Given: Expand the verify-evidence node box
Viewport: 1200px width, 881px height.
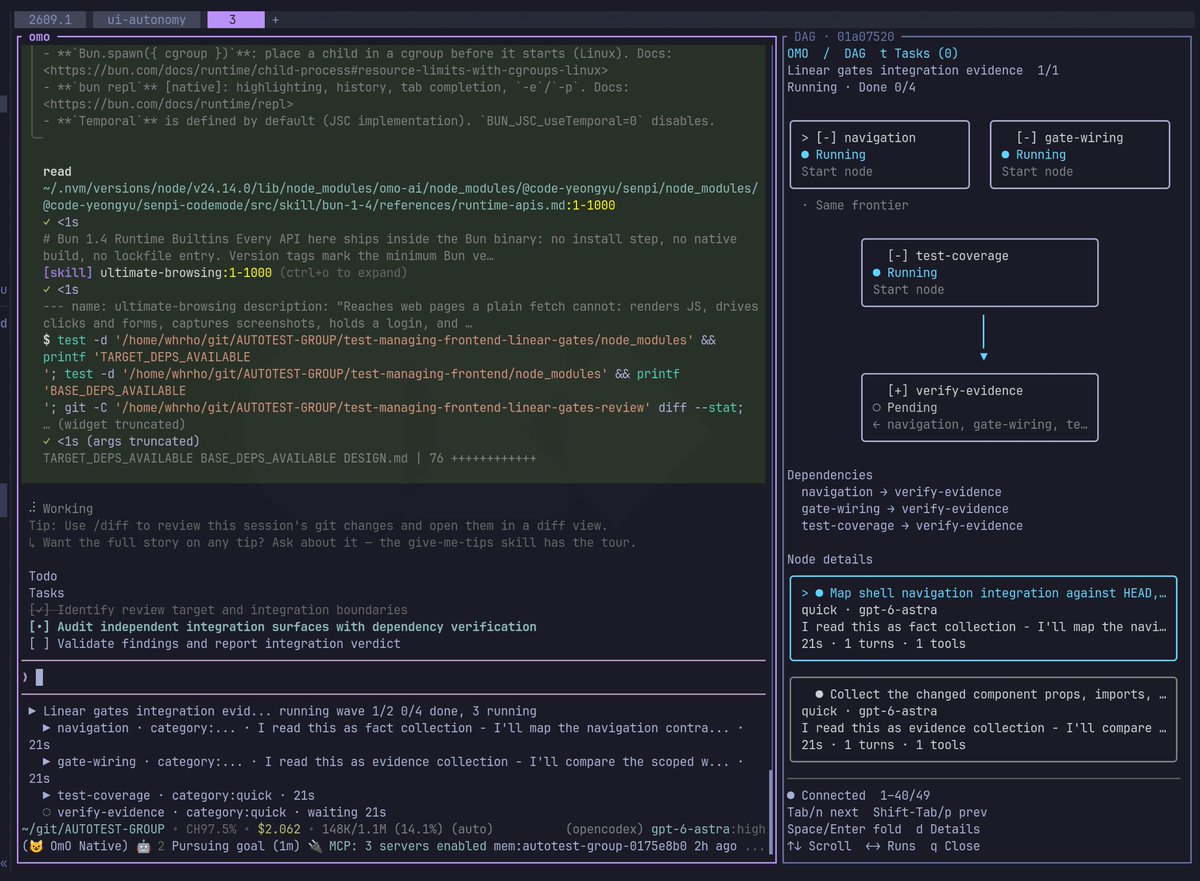Looking at the screenshot, I should (898, 391).
